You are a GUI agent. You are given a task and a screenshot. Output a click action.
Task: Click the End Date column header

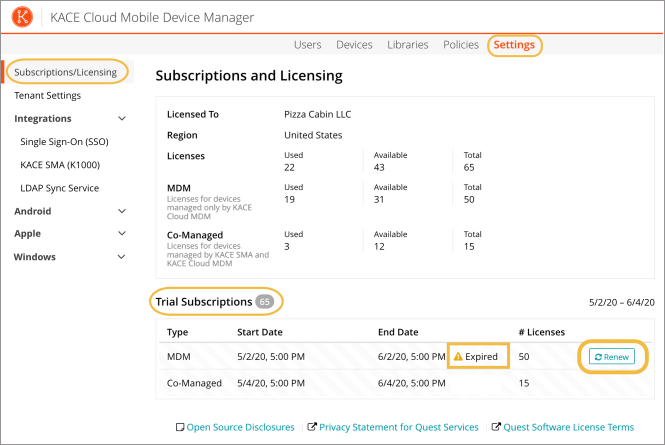(x=398, y=332)
